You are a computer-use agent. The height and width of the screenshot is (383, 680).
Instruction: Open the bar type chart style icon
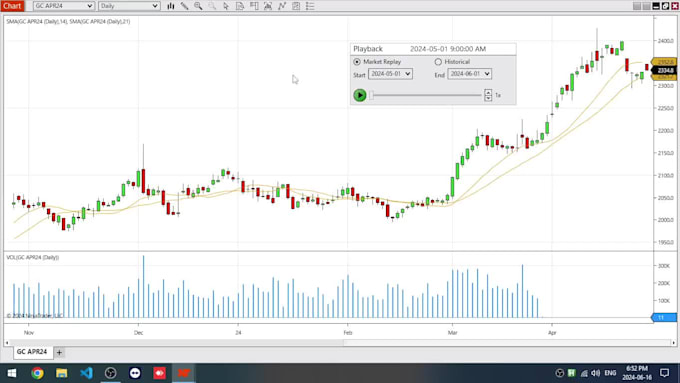pyautogui.click(x=171, y=6)
